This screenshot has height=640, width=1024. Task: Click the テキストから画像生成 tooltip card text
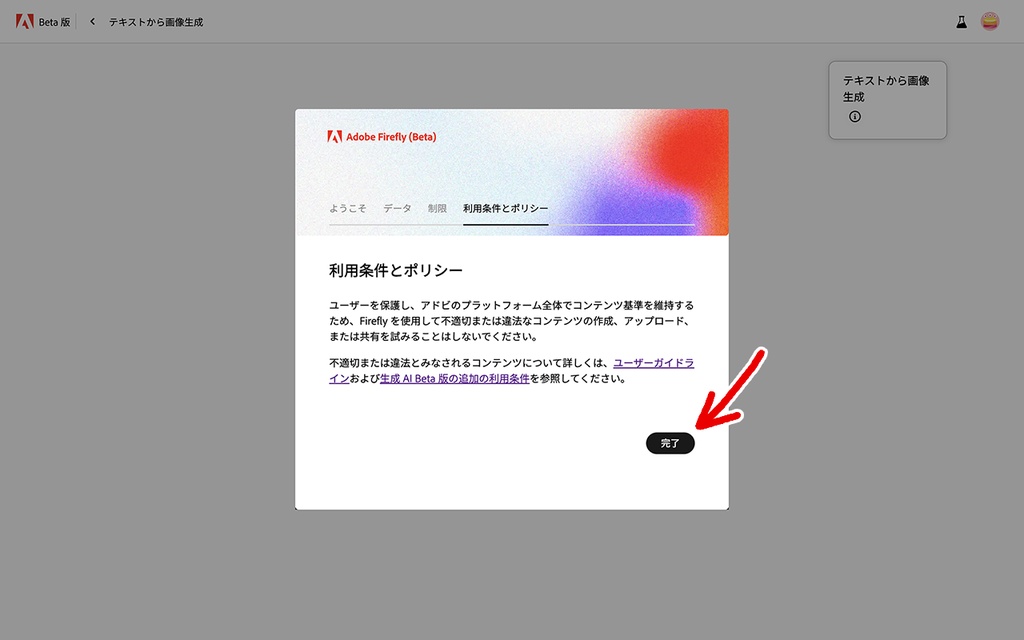coord(886,89)
